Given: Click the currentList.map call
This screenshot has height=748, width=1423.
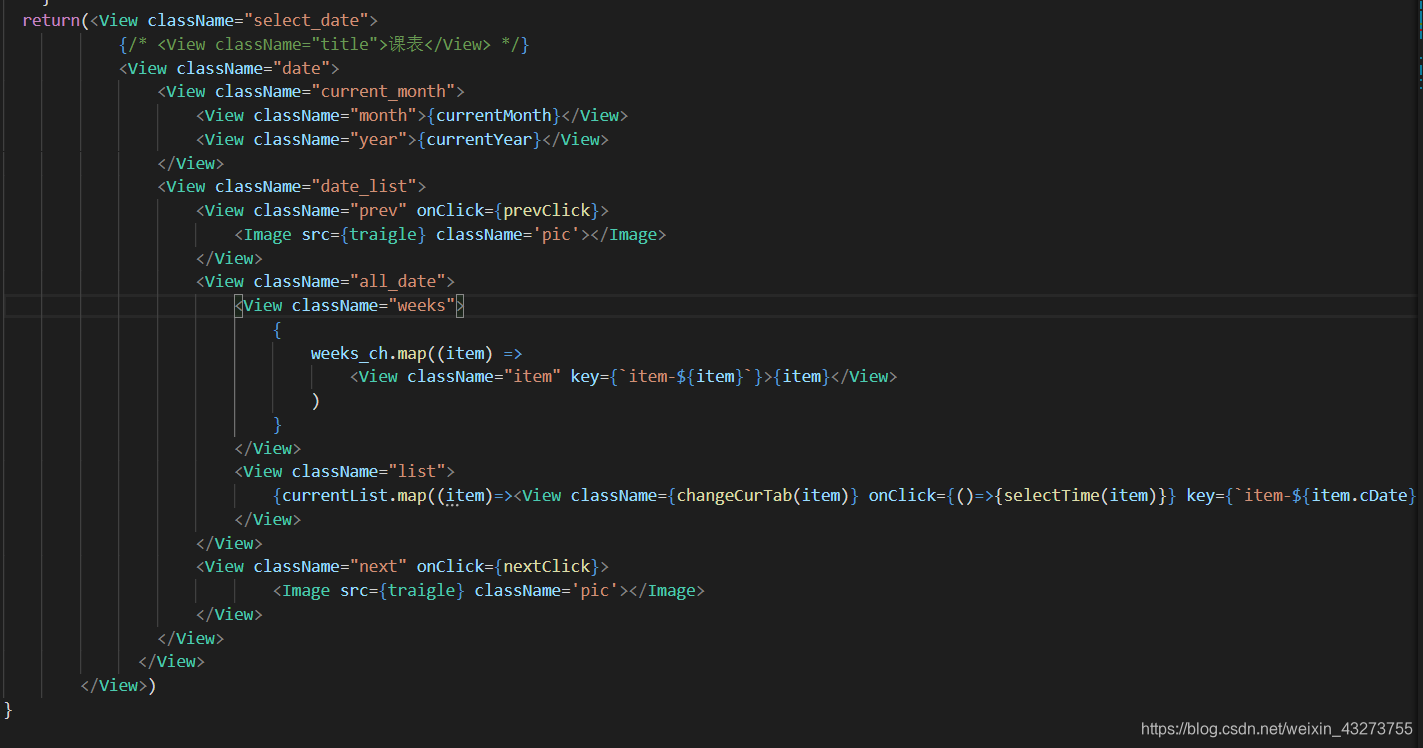Looking at the screenshot, I should pos(355,495).
